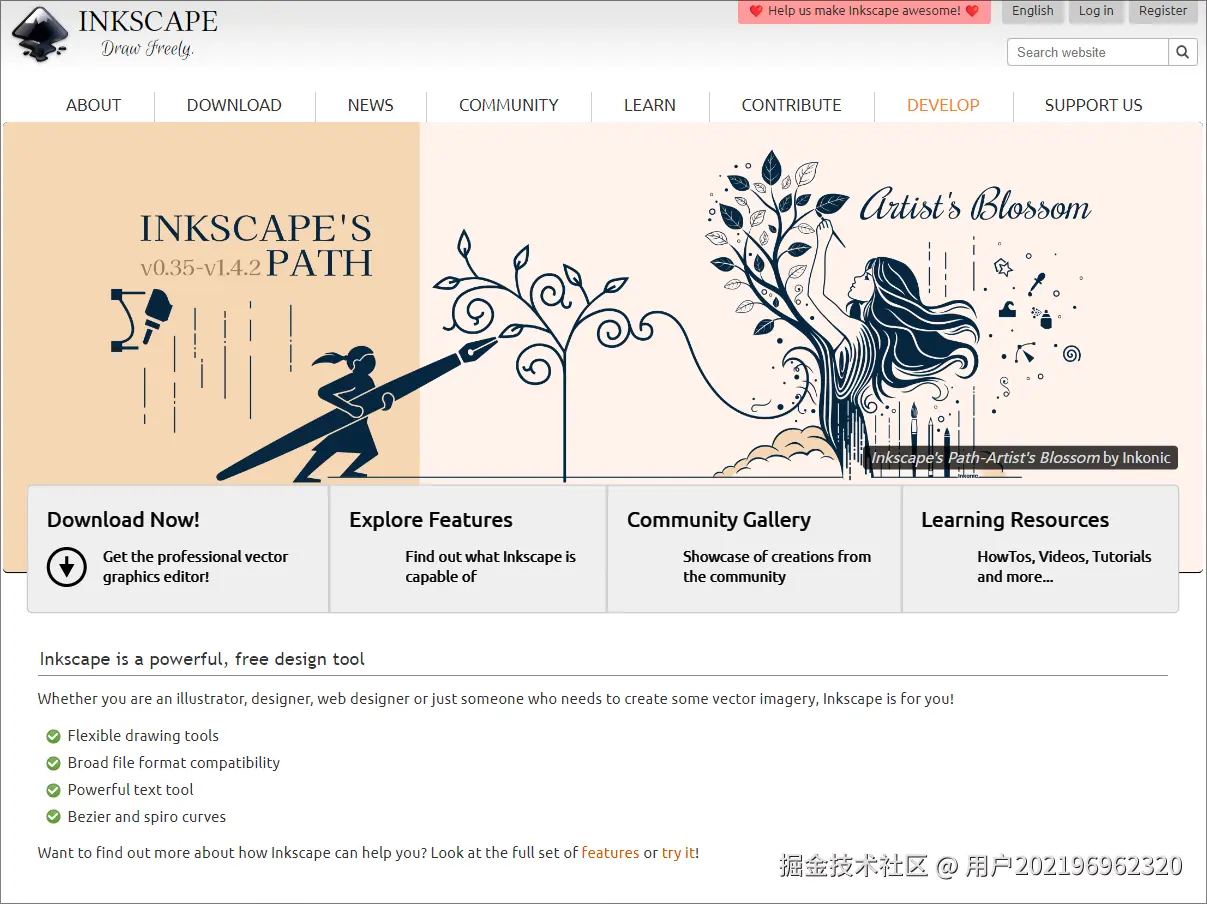This screenshot has height=904, width=1207.
Task: Click the Inkscape's Path-Artist's Blossom caption link
Action: pos(985,458)
